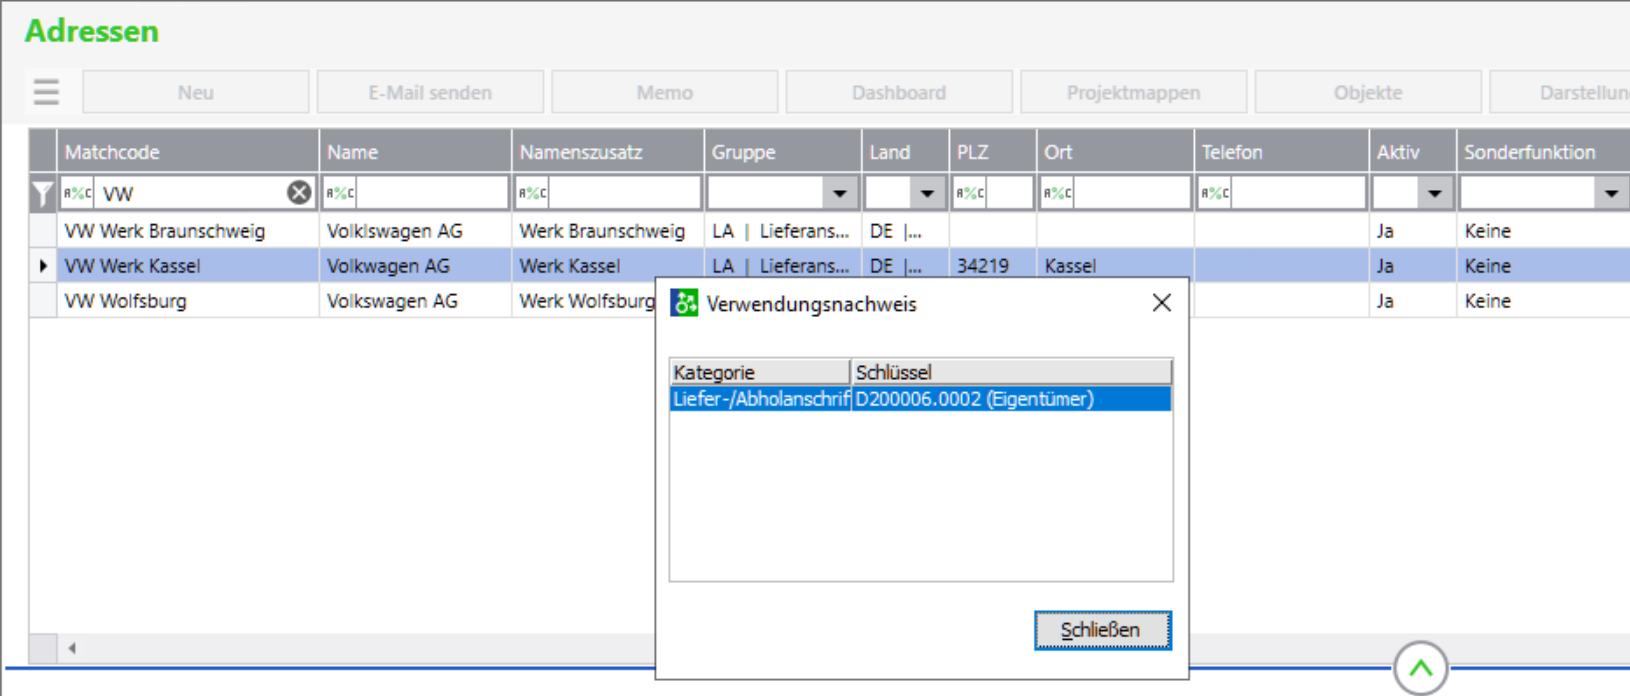Open the Land filter dropdown

pos(927,193)
